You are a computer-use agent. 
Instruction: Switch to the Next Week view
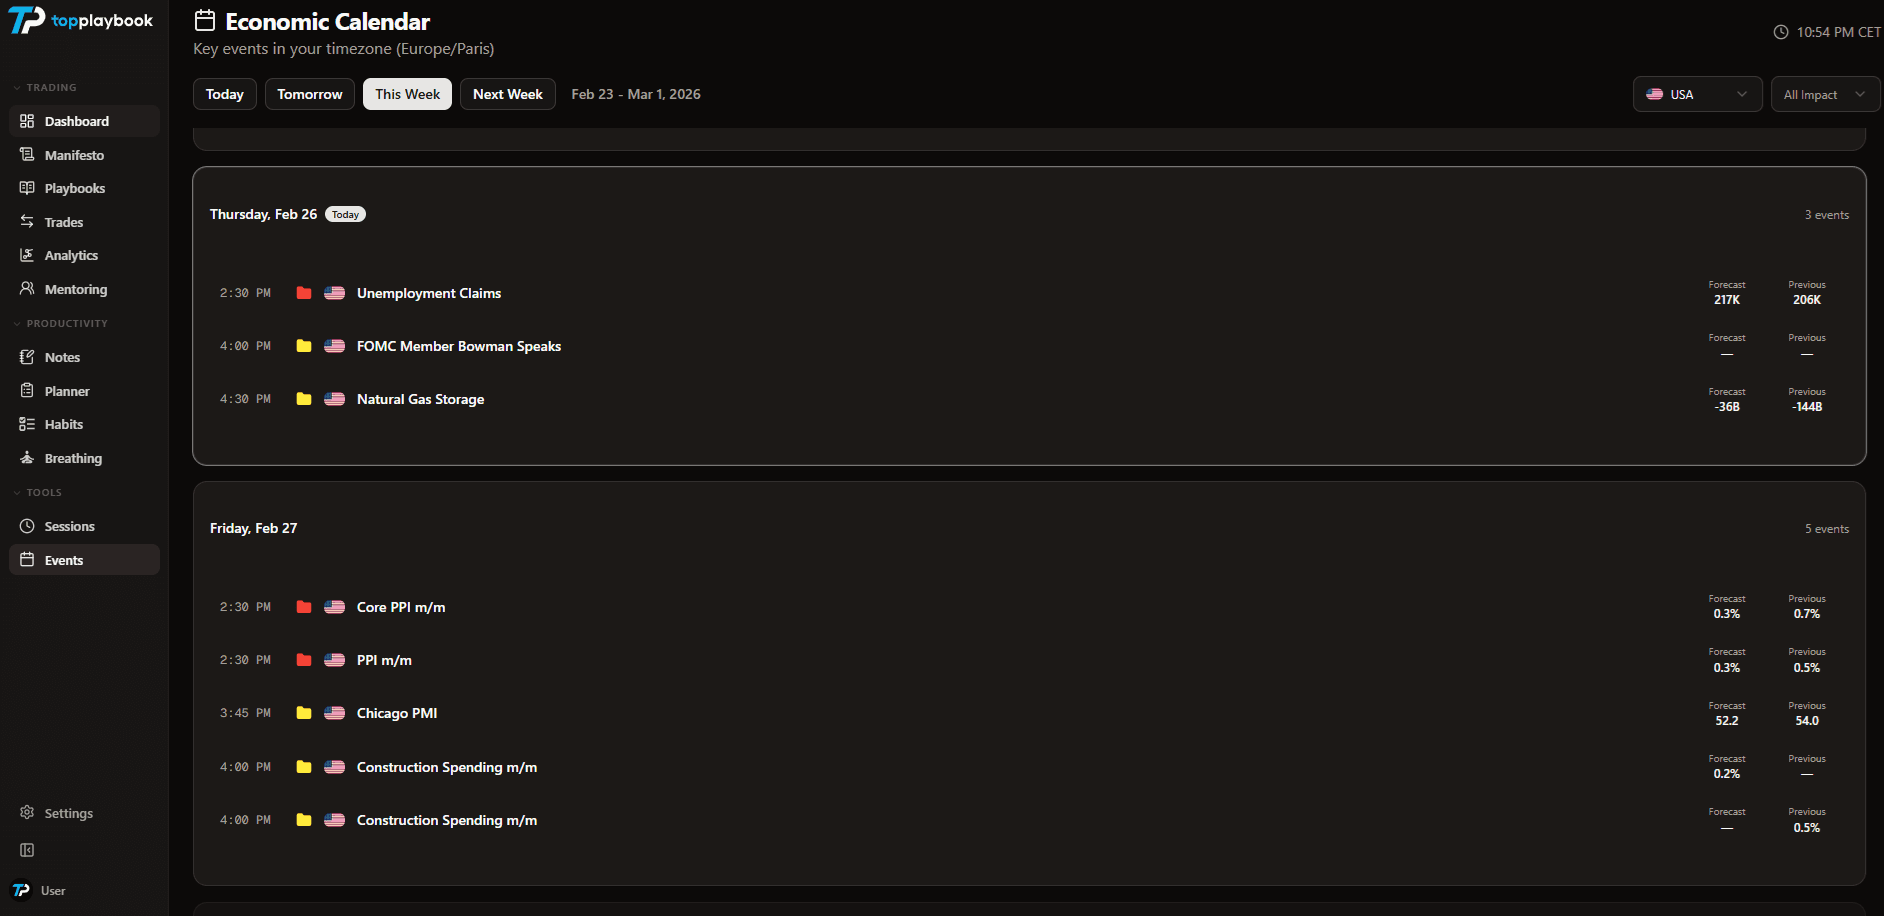coord(507,94)
